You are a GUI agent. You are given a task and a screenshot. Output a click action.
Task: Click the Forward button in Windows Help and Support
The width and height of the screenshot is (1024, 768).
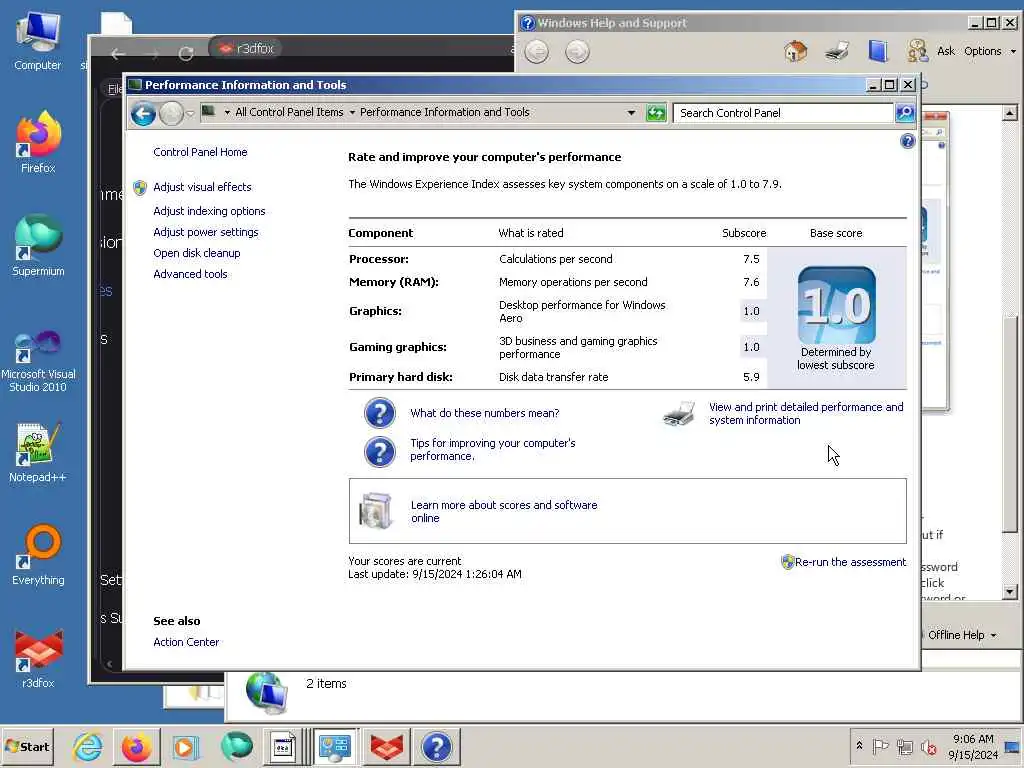click(577, 52)
